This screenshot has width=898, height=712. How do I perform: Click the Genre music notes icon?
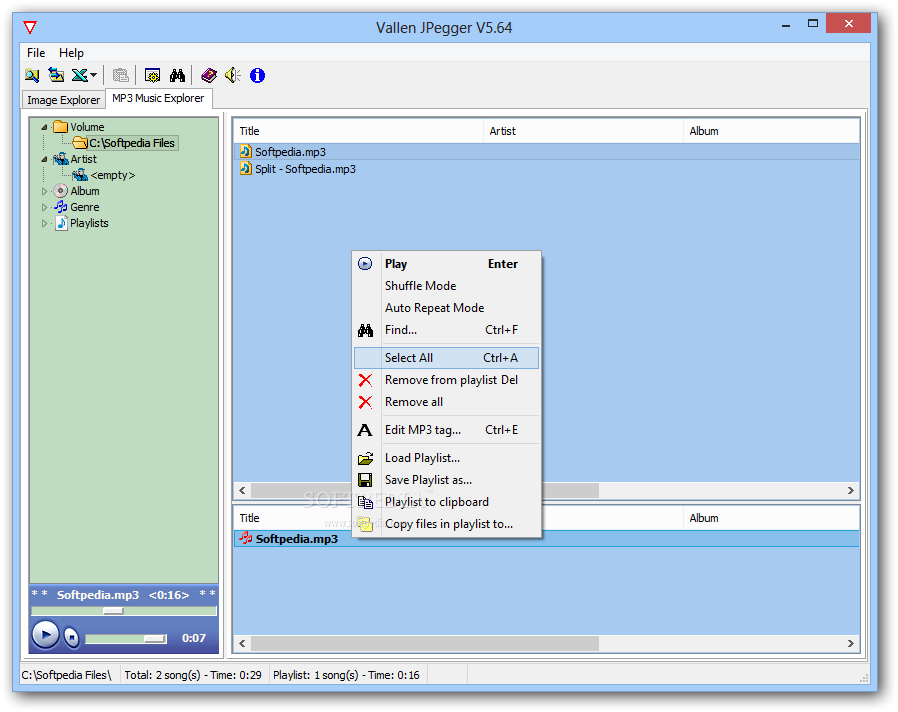point(61,207)
